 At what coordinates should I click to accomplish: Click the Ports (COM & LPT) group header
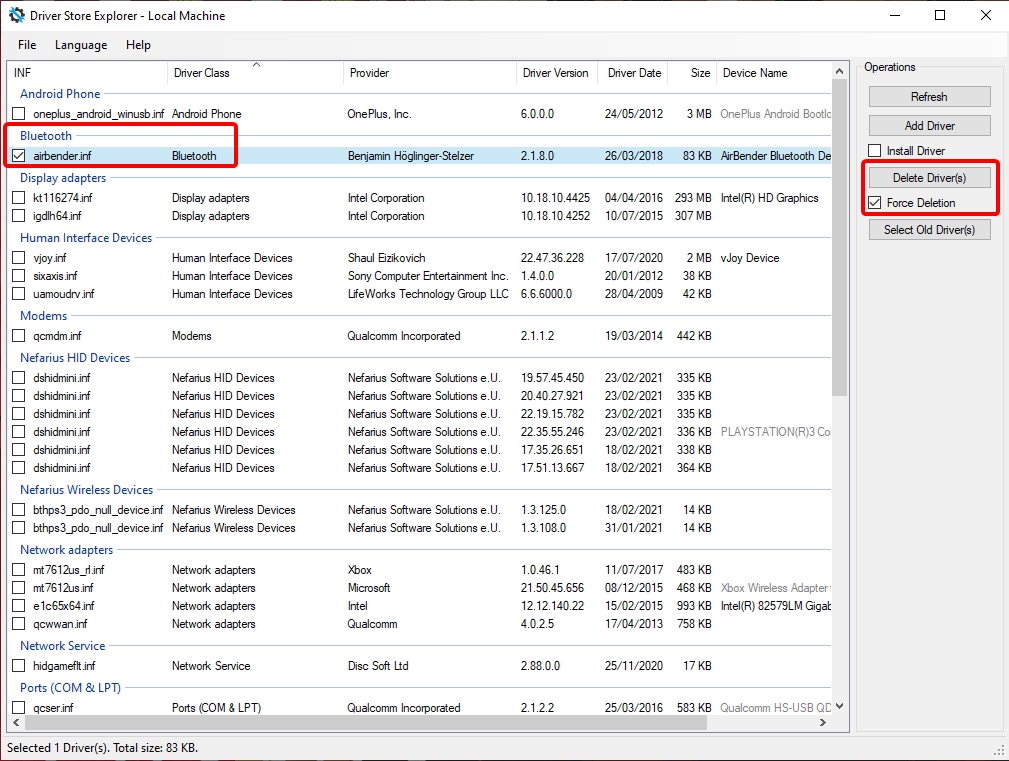point(70,688)
